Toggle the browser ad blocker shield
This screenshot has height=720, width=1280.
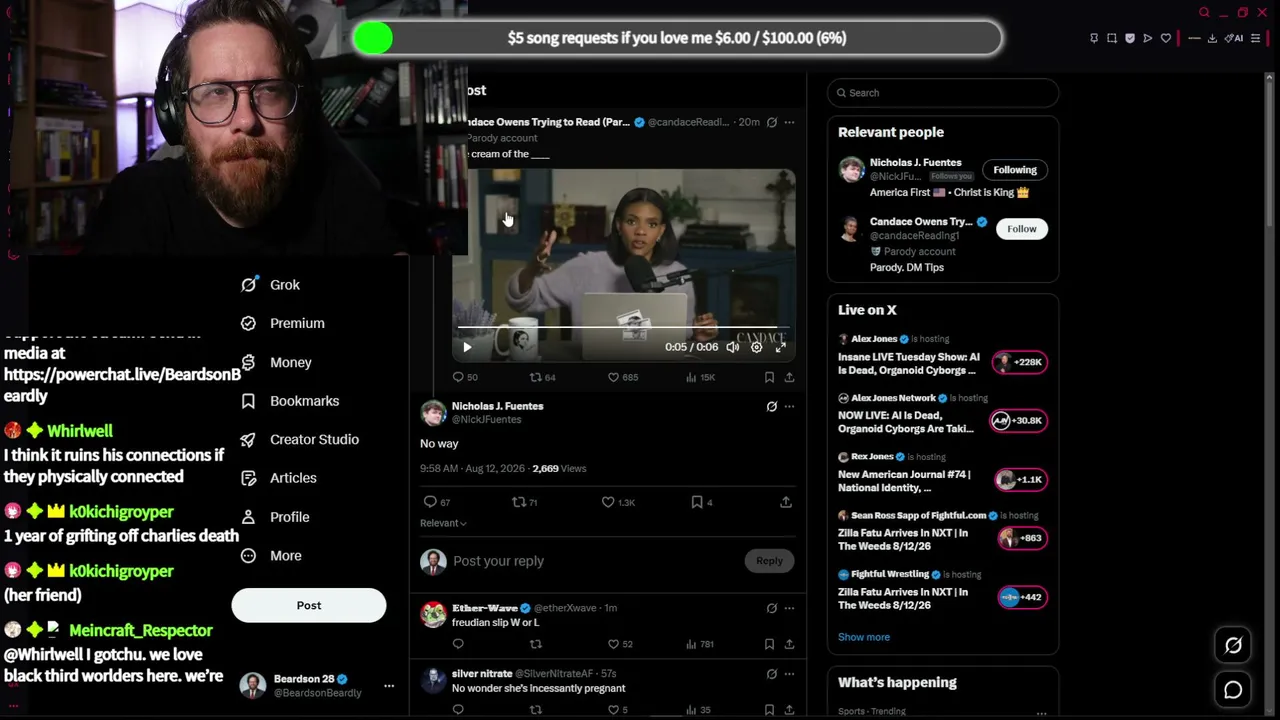pos(1130,38)
